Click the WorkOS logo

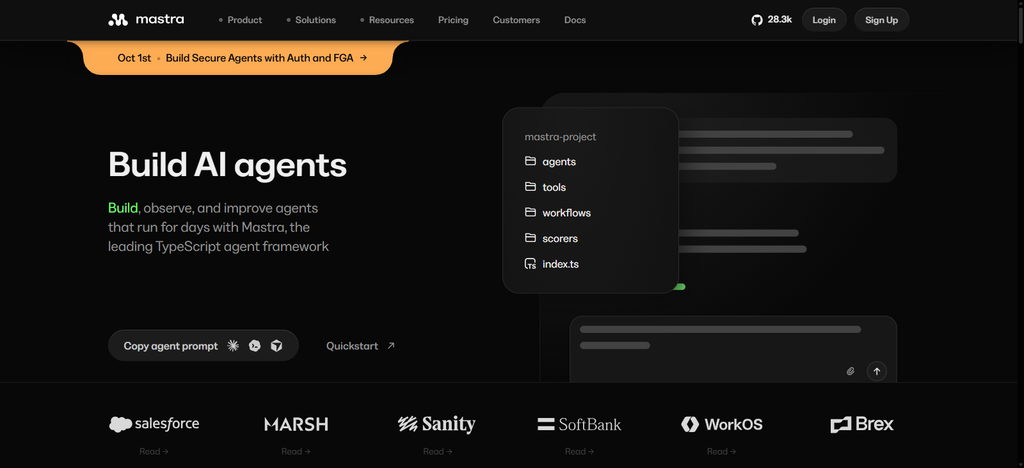(x=722, y=424)
